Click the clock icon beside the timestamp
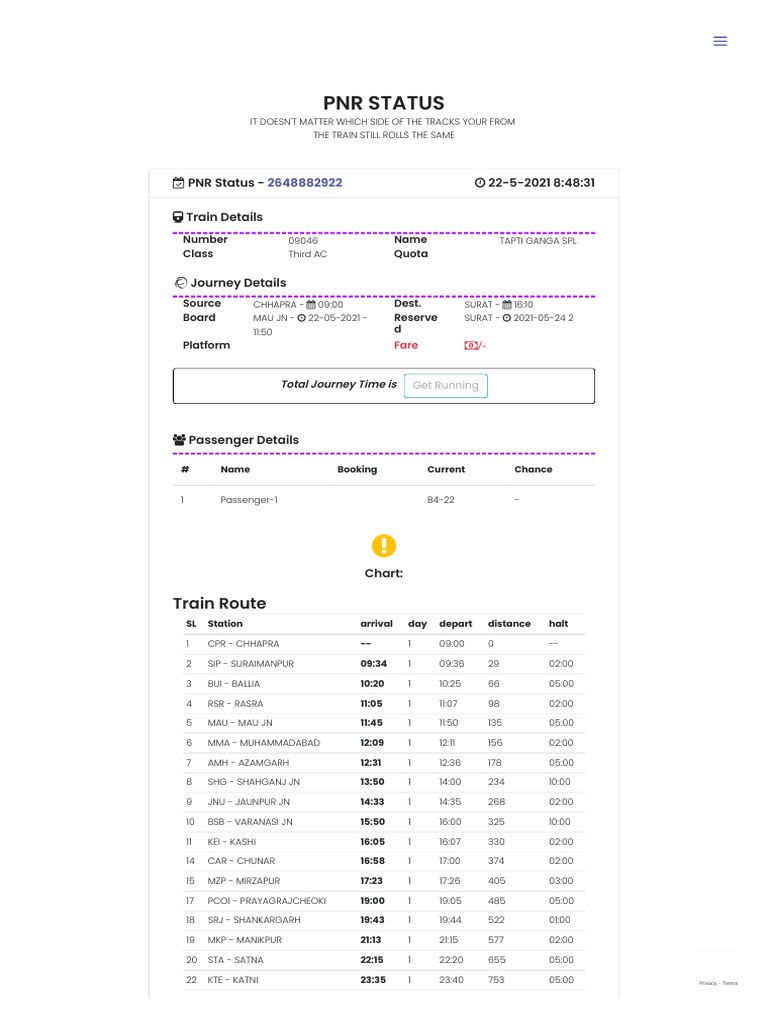768x1024 pixels. 480,183
